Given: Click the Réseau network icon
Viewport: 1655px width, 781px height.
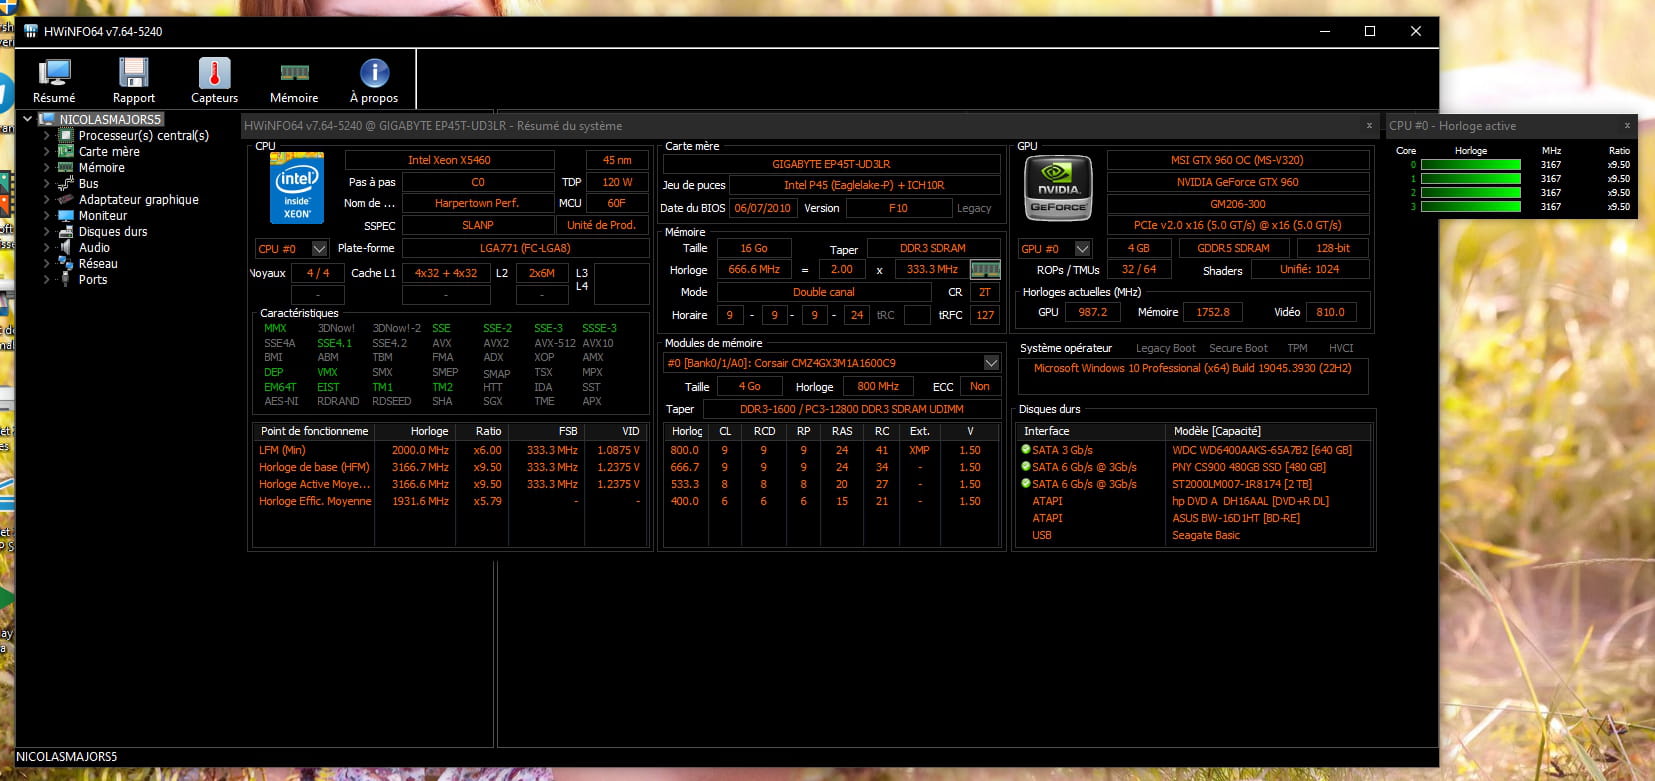Looking at the screenshot, I should pyautogui.click(x=66, y=263).
